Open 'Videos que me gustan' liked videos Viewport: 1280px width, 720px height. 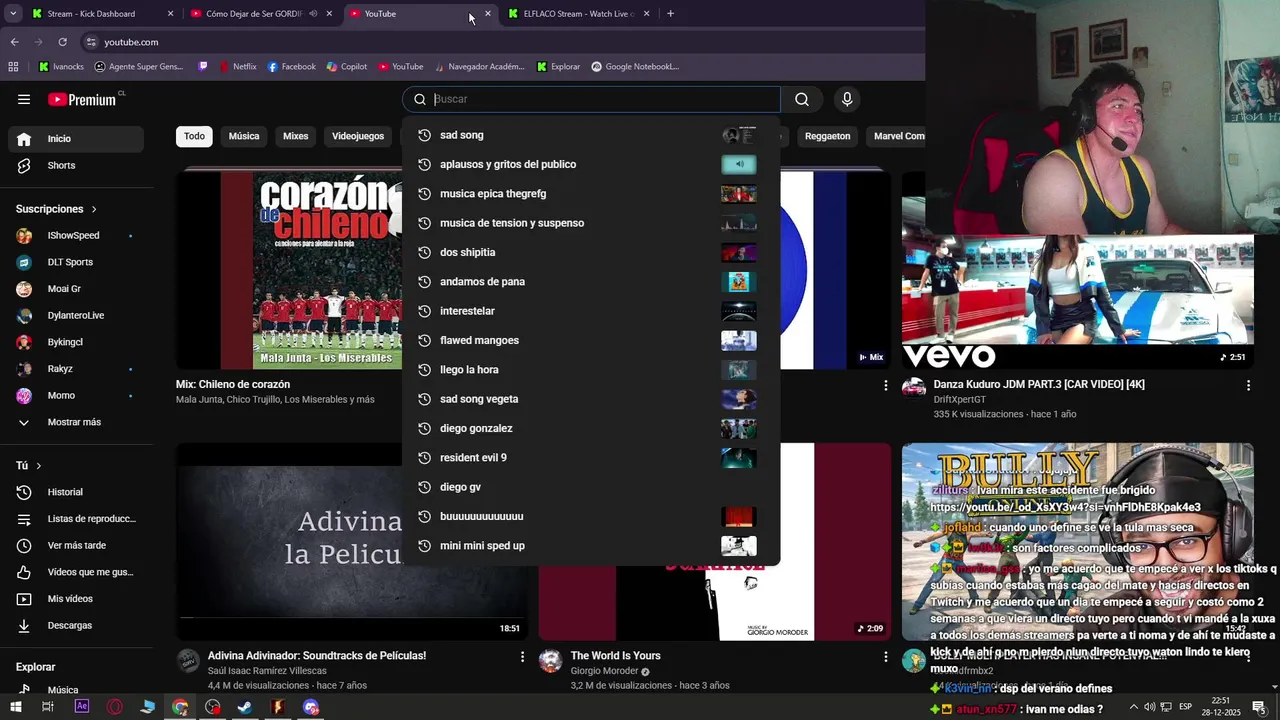(x=76, y=572)
